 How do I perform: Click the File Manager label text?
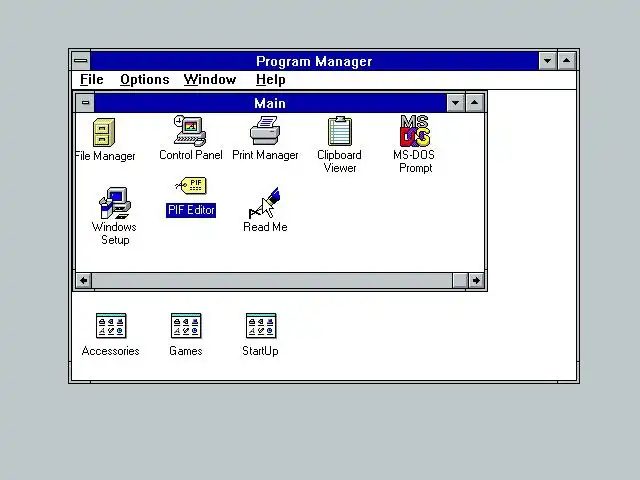[106, 156]
